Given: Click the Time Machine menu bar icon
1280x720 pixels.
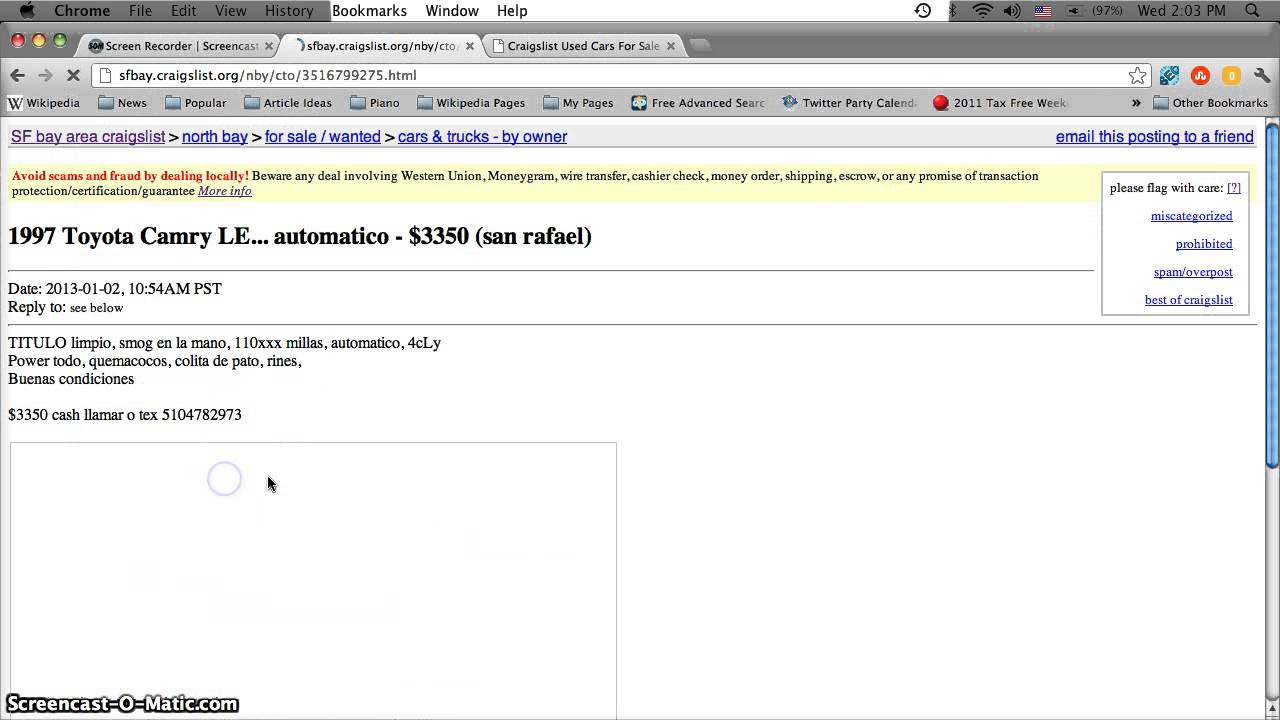Looking at the screenshot, I should (x=923, y=10).
